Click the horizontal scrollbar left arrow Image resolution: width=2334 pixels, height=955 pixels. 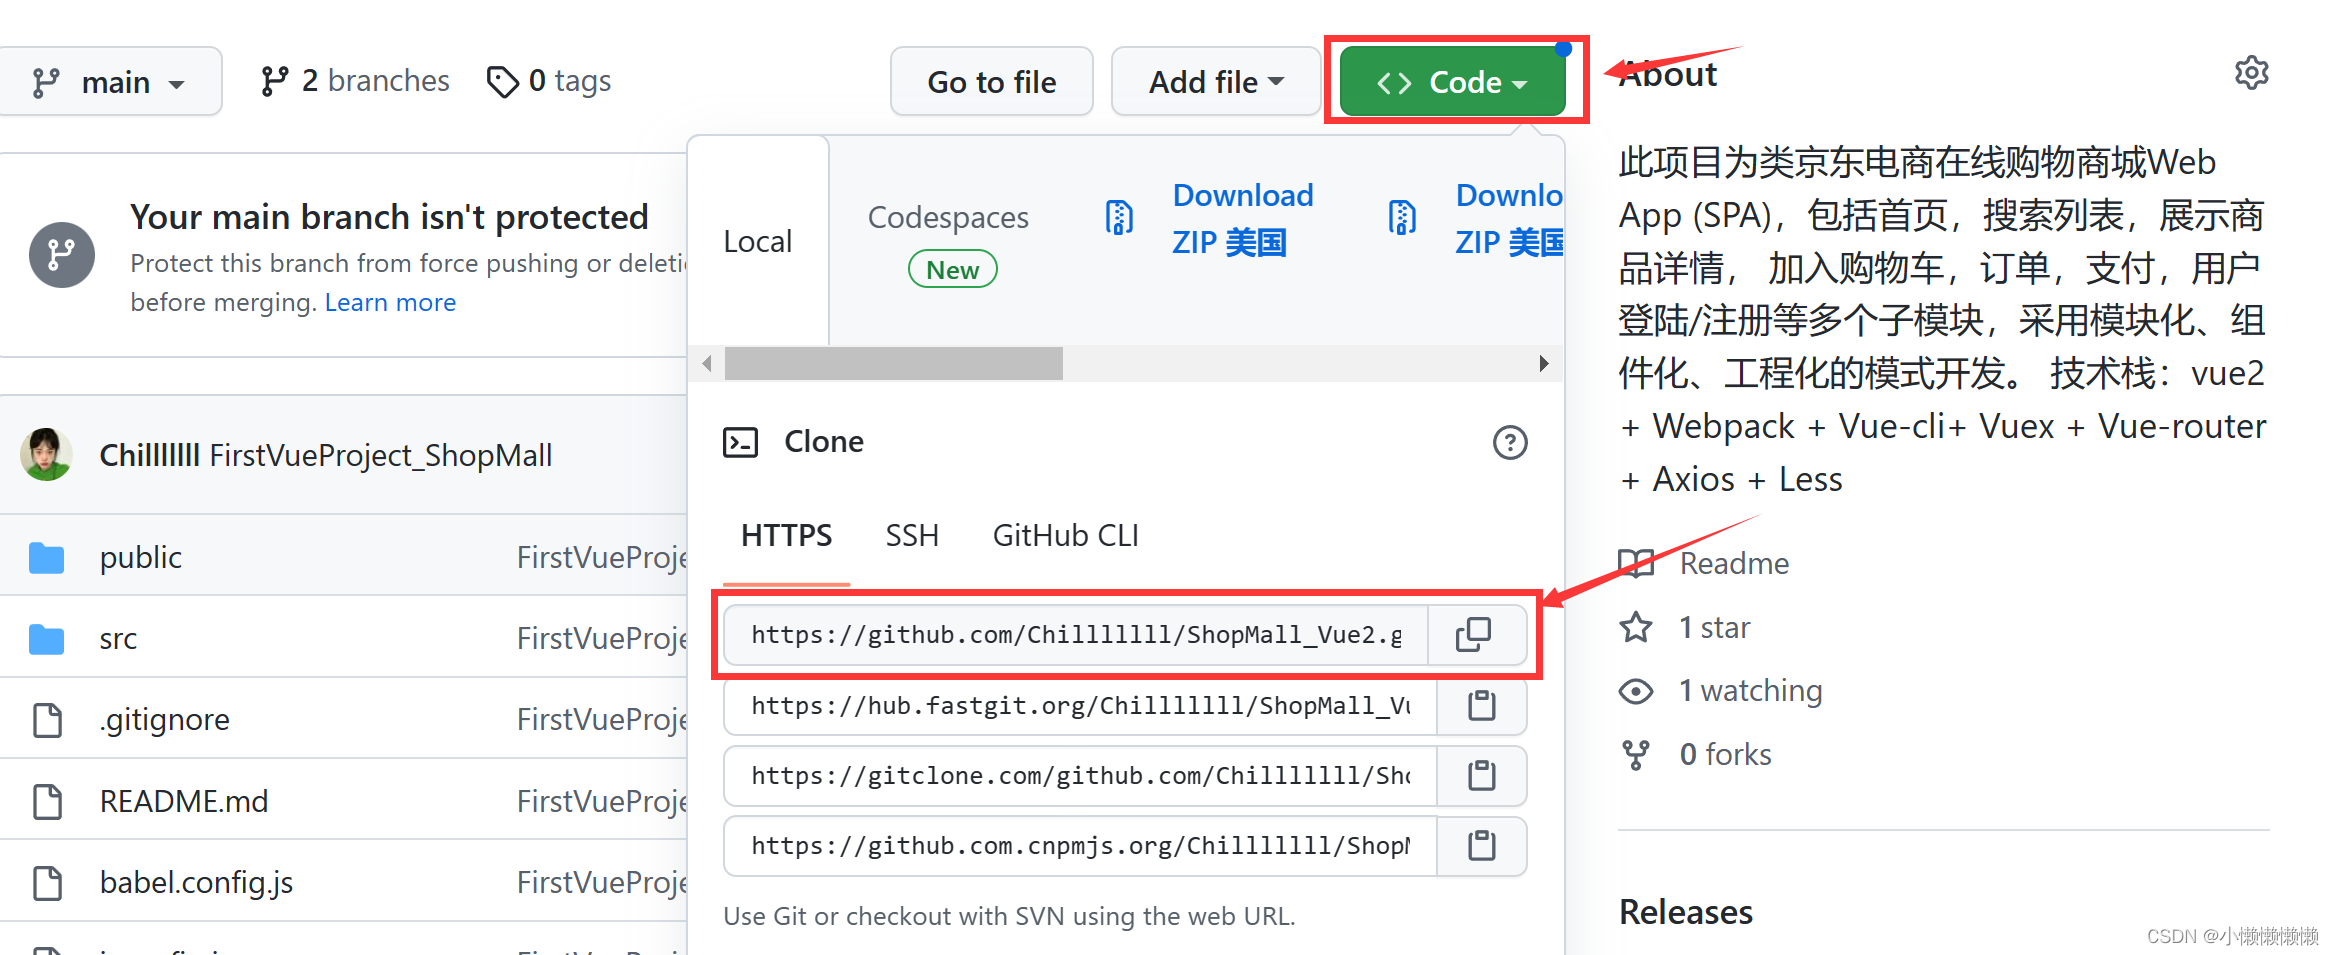tap(707, 363)
